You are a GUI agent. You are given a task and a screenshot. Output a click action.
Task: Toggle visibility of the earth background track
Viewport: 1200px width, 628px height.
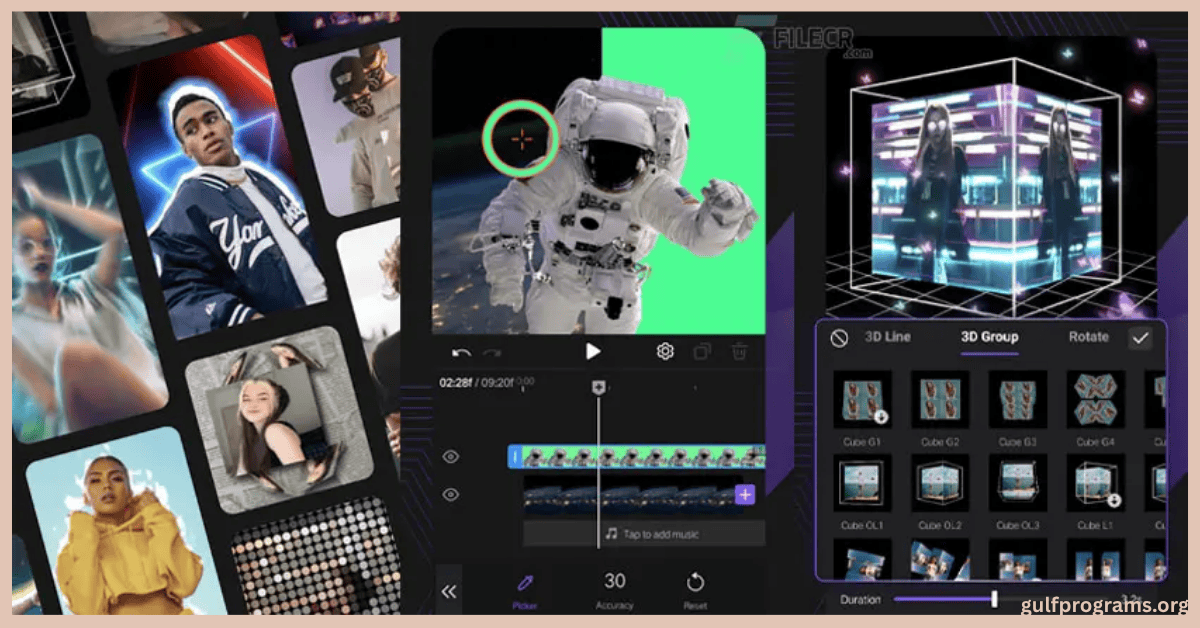tap(451, 494)
